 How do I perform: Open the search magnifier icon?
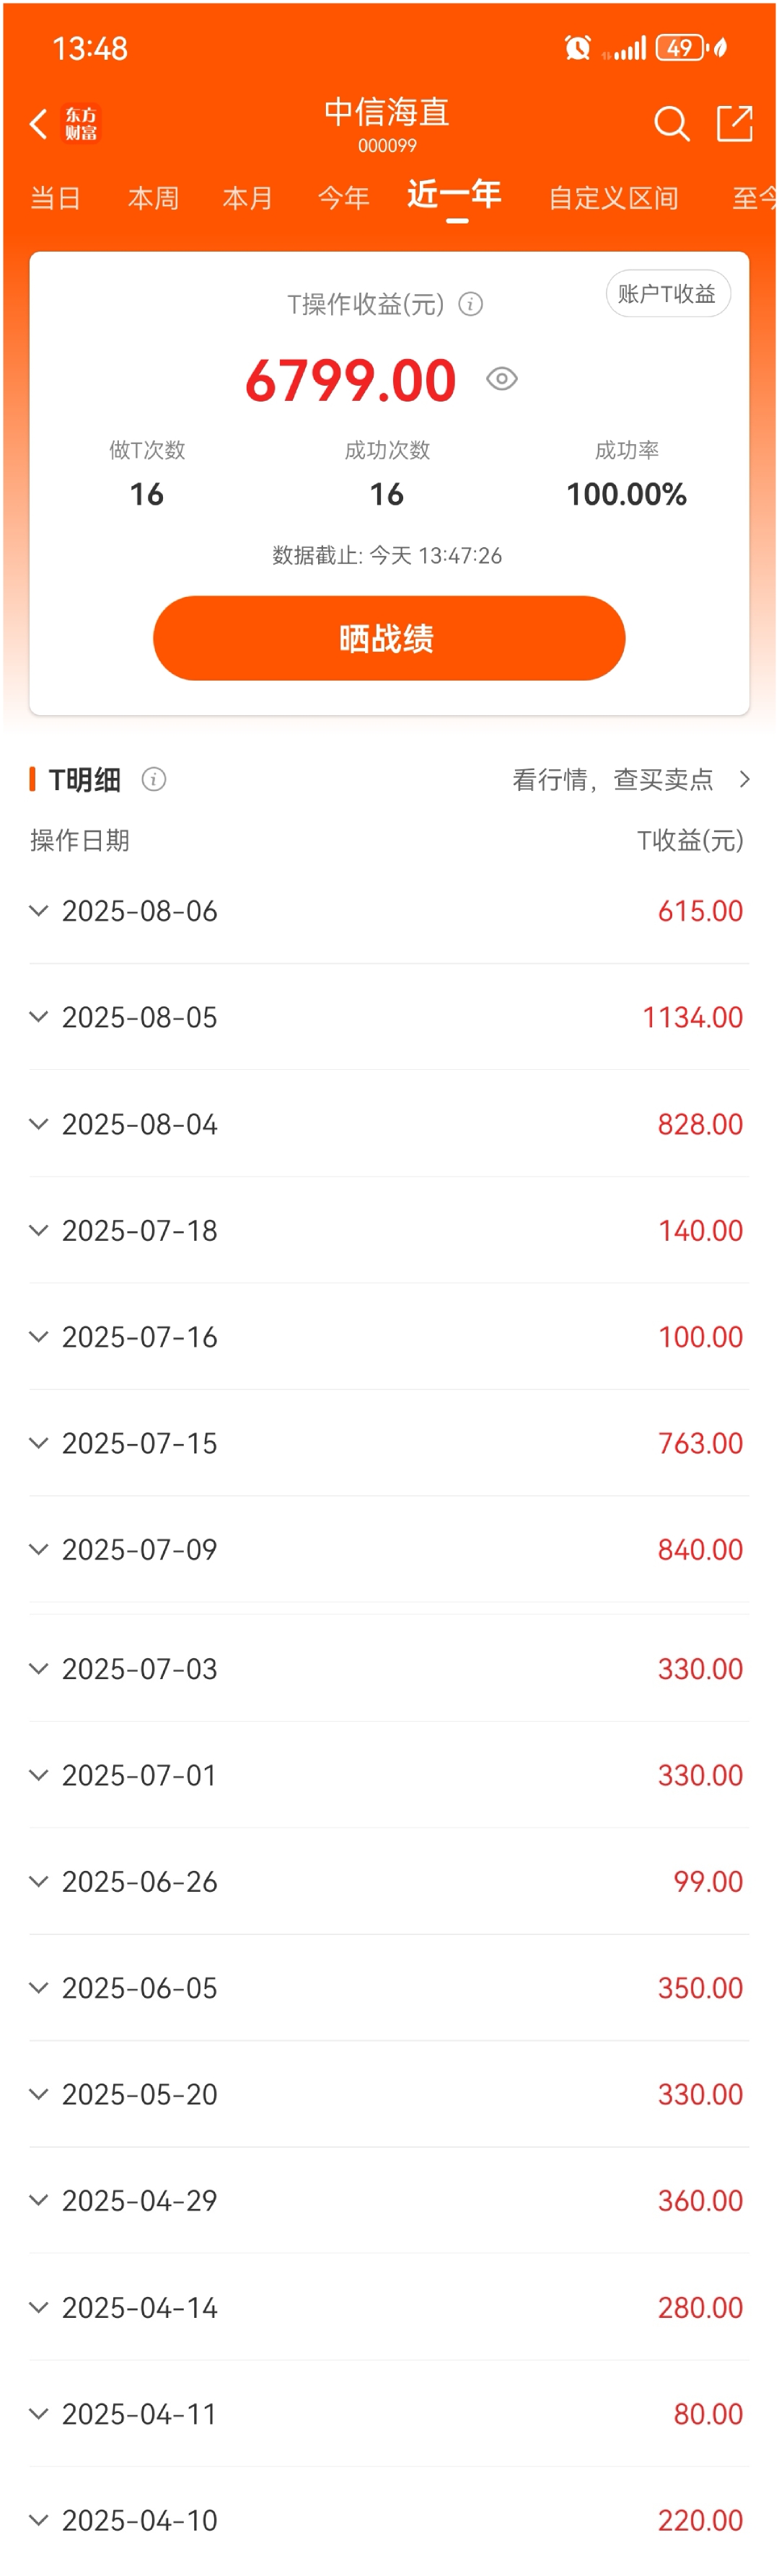[671, 124]
